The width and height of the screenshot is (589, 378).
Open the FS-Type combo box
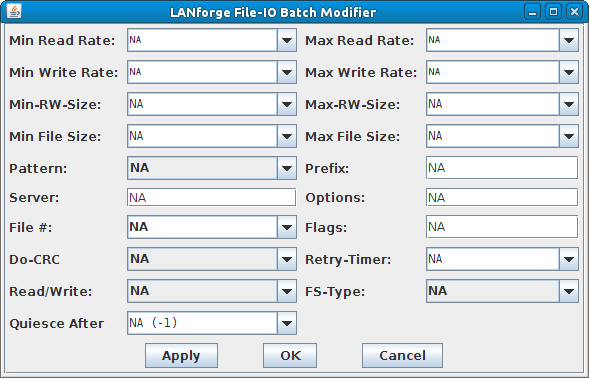[502, 291]
